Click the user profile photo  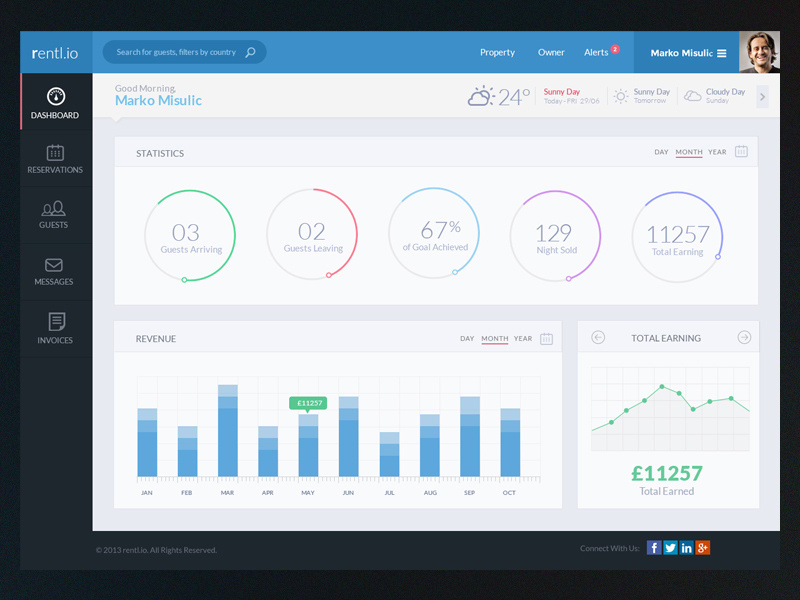(759, 52)
